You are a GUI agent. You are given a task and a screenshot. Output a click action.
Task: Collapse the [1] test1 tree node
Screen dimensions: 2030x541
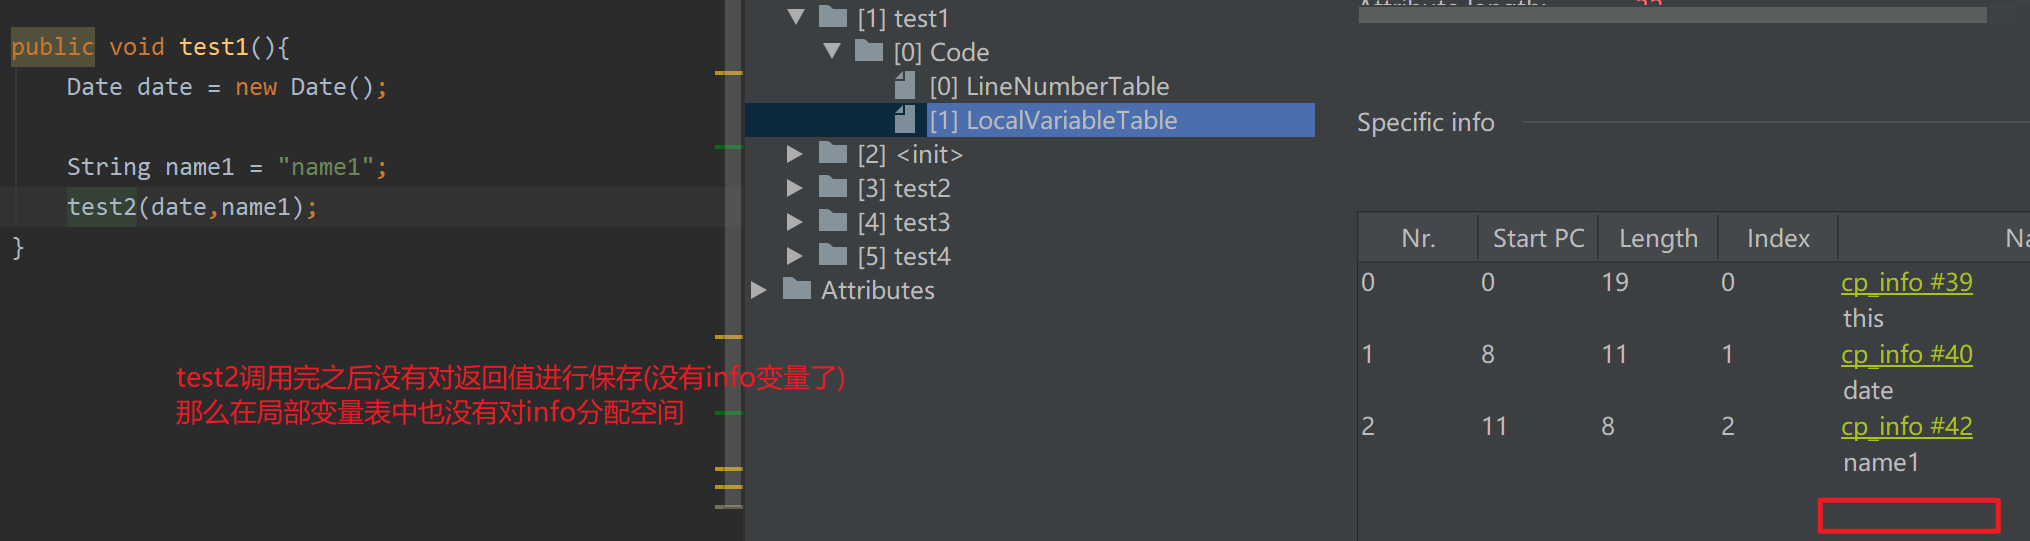796,17
